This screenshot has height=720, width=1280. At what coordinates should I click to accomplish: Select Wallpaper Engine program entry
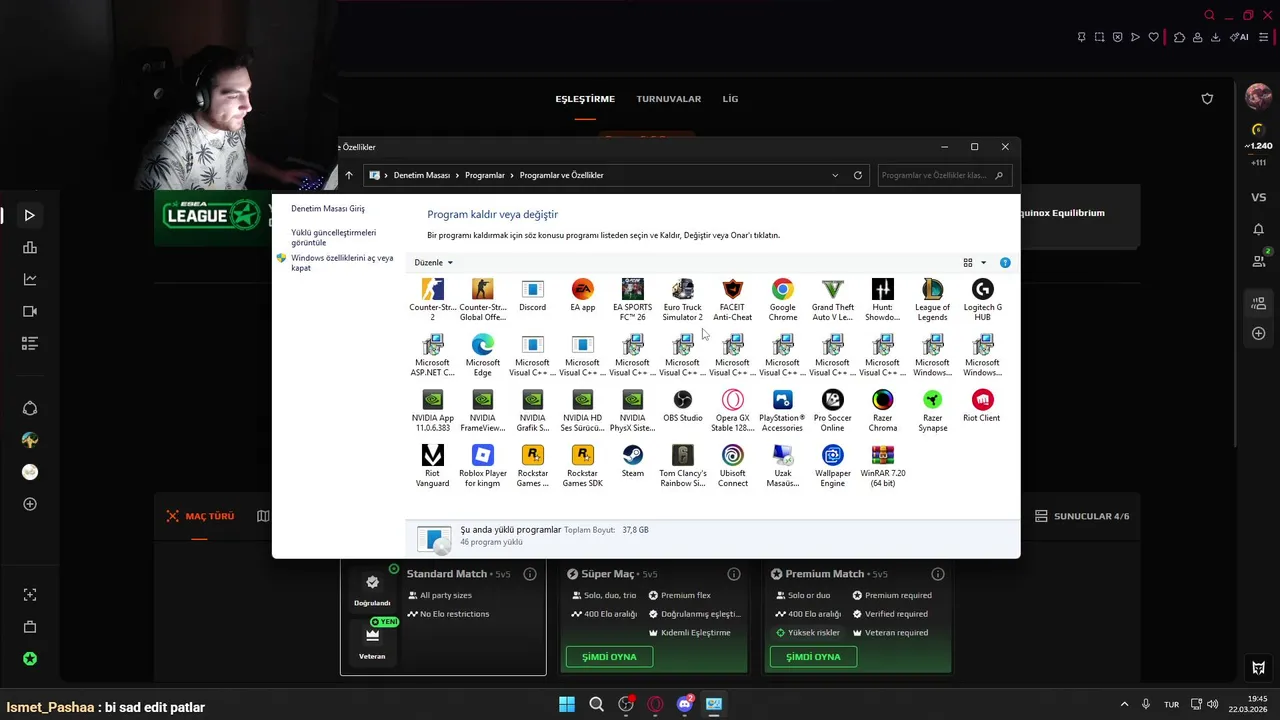point(832,466)
